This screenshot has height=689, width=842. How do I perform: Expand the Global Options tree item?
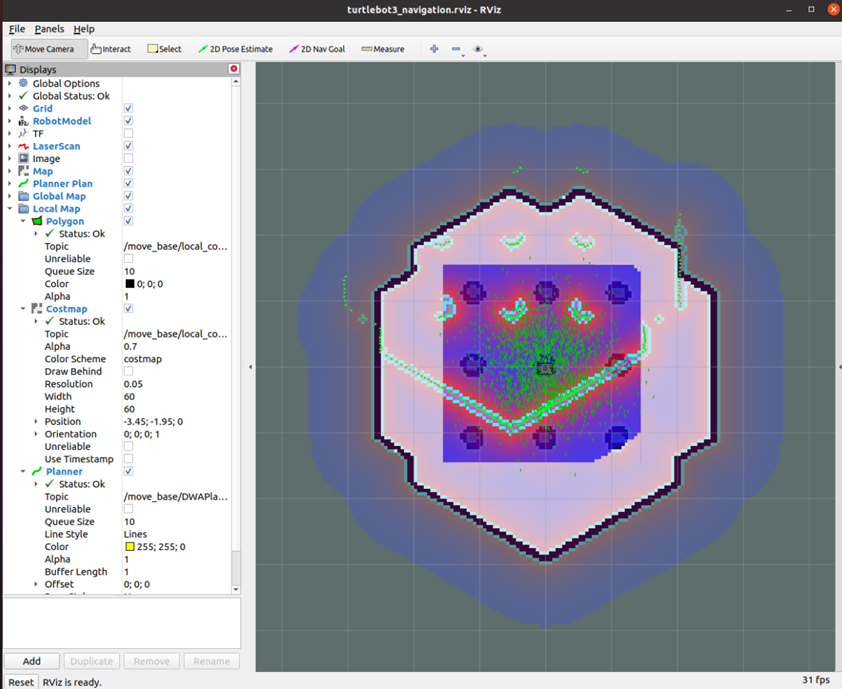(10, 83)
